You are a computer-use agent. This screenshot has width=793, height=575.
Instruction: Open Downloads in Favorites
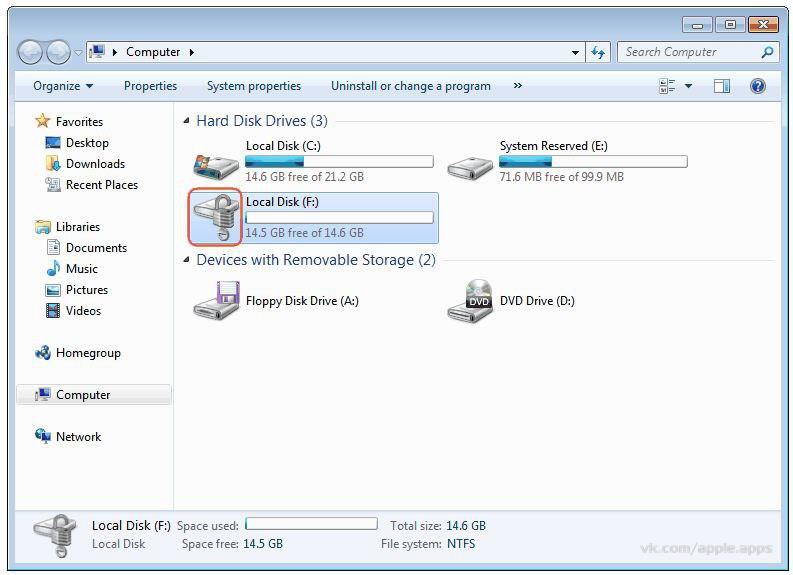coord(95,164)
